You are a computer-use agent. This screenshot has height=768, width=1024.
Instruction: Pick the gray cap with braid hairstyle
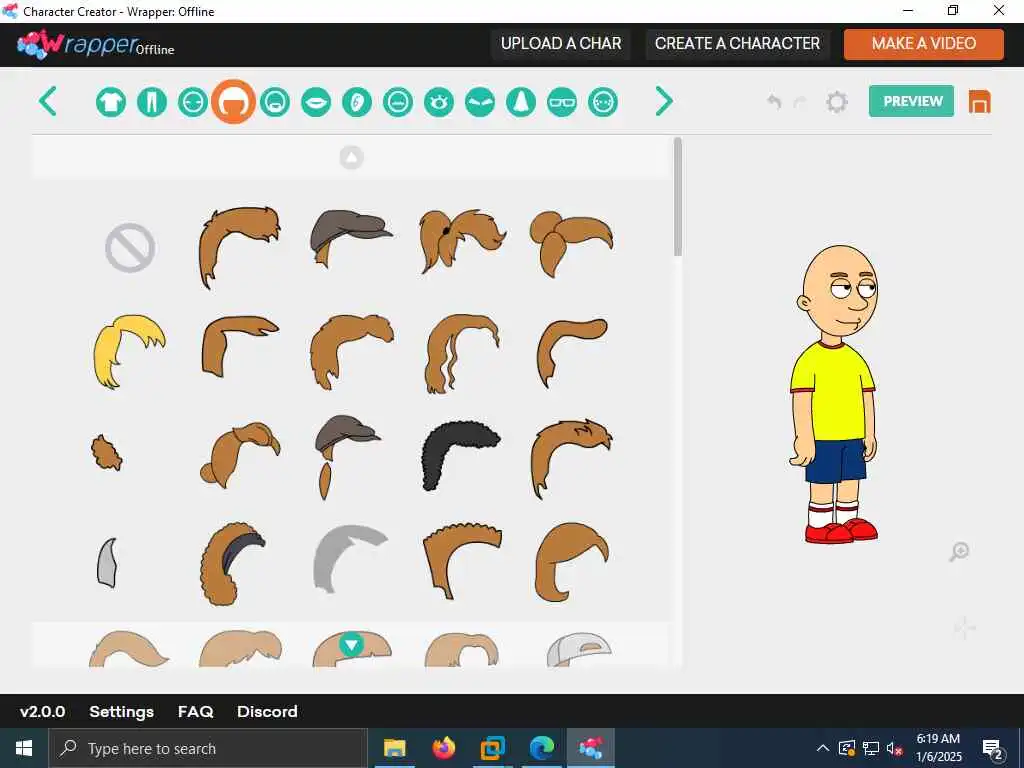(x=347, y=456)
